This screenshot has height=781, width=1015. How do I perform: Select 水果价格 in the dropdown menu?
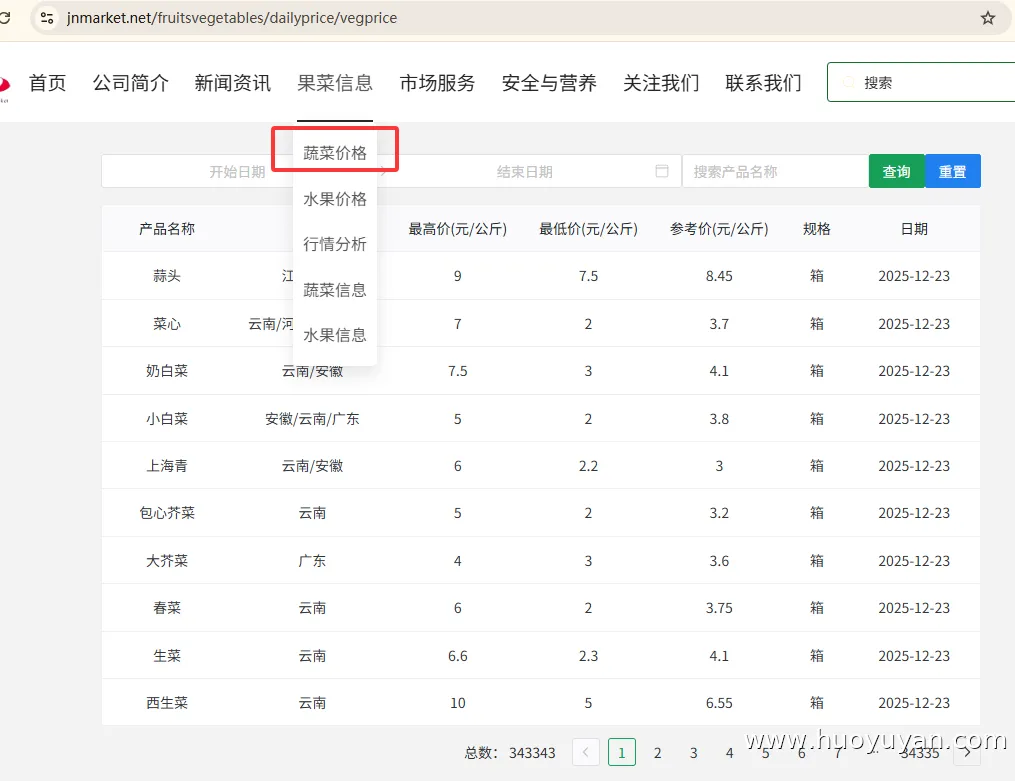point(335,199)
